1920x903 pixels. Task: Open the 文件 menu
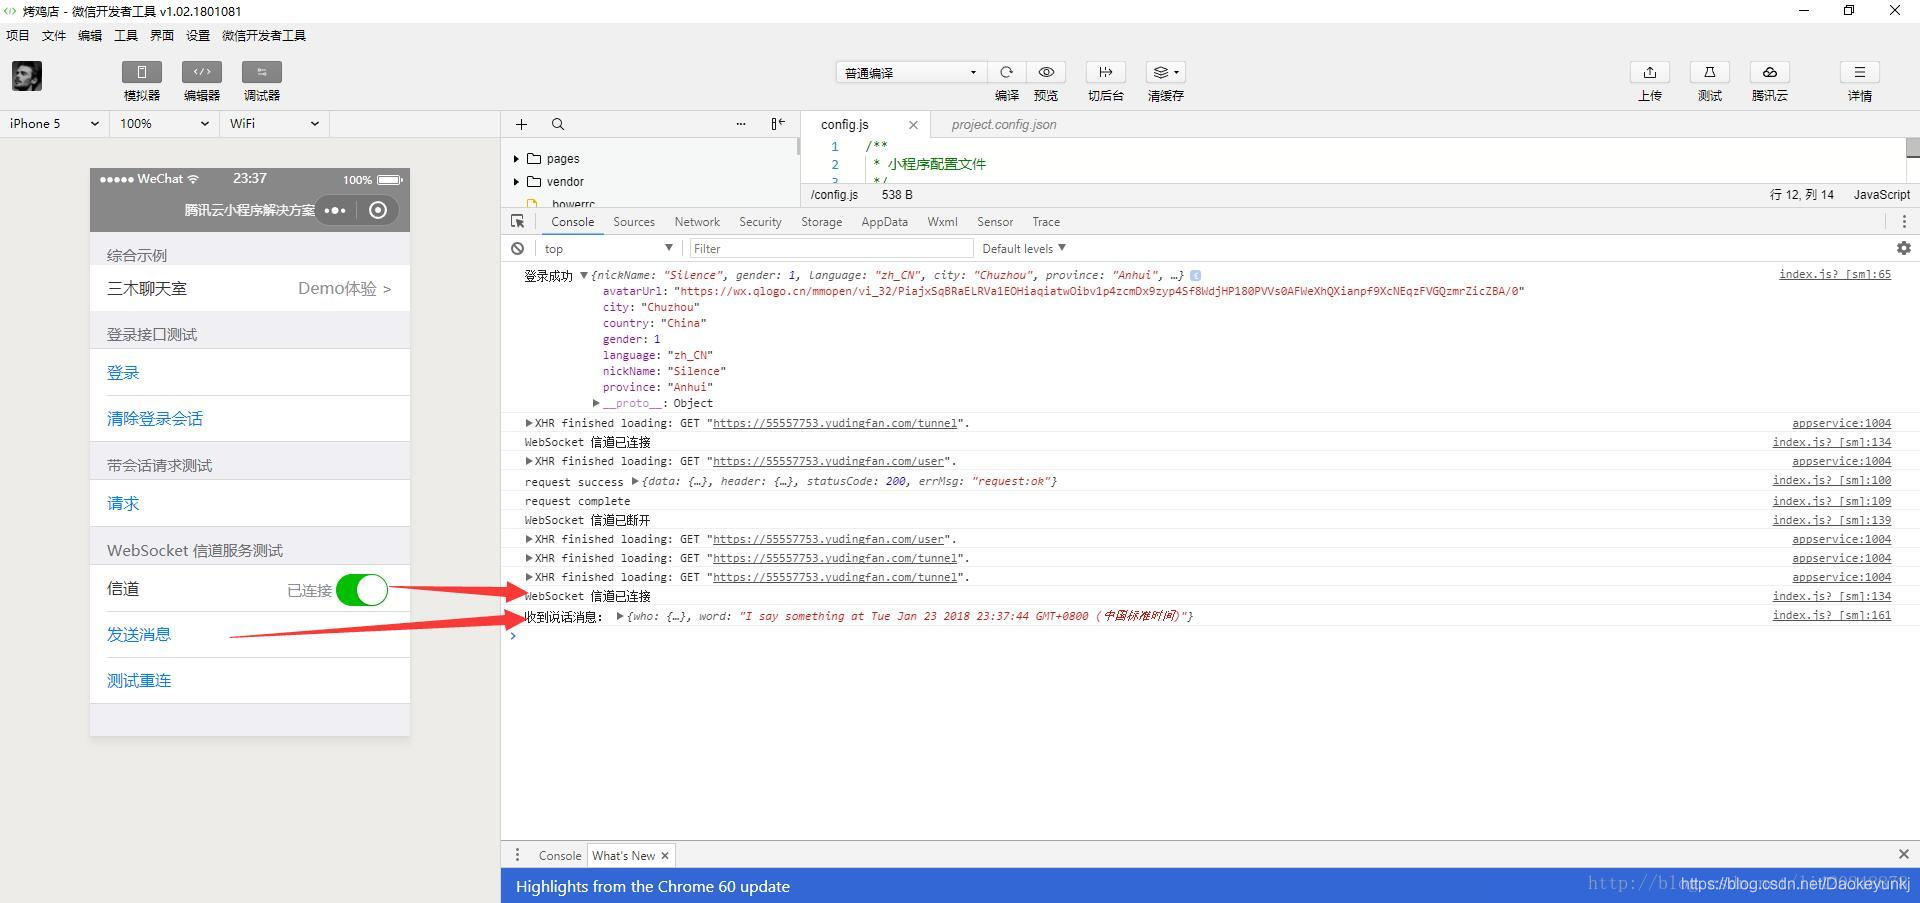pos(54,35)
